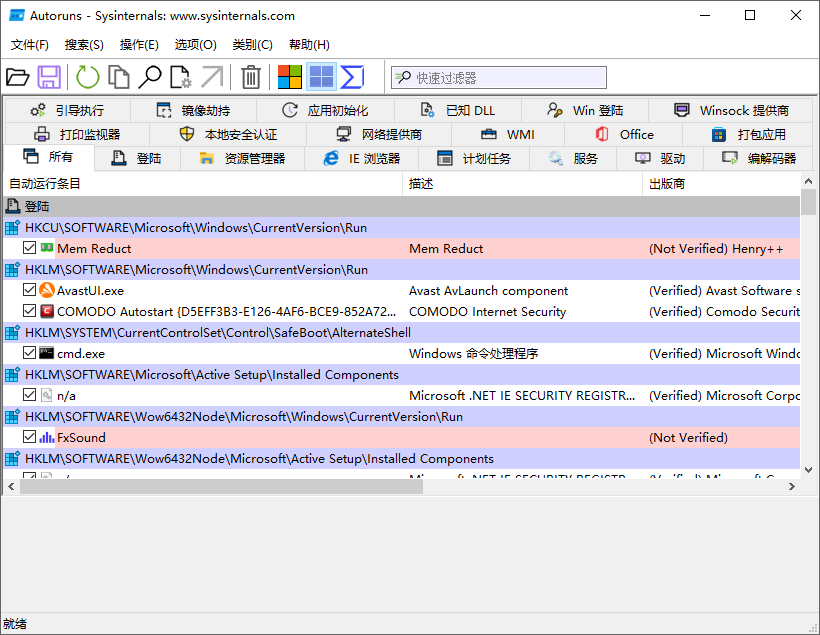
Task: Toggle the blue Windows entries filter icon
Action: [x=321, y=77]
